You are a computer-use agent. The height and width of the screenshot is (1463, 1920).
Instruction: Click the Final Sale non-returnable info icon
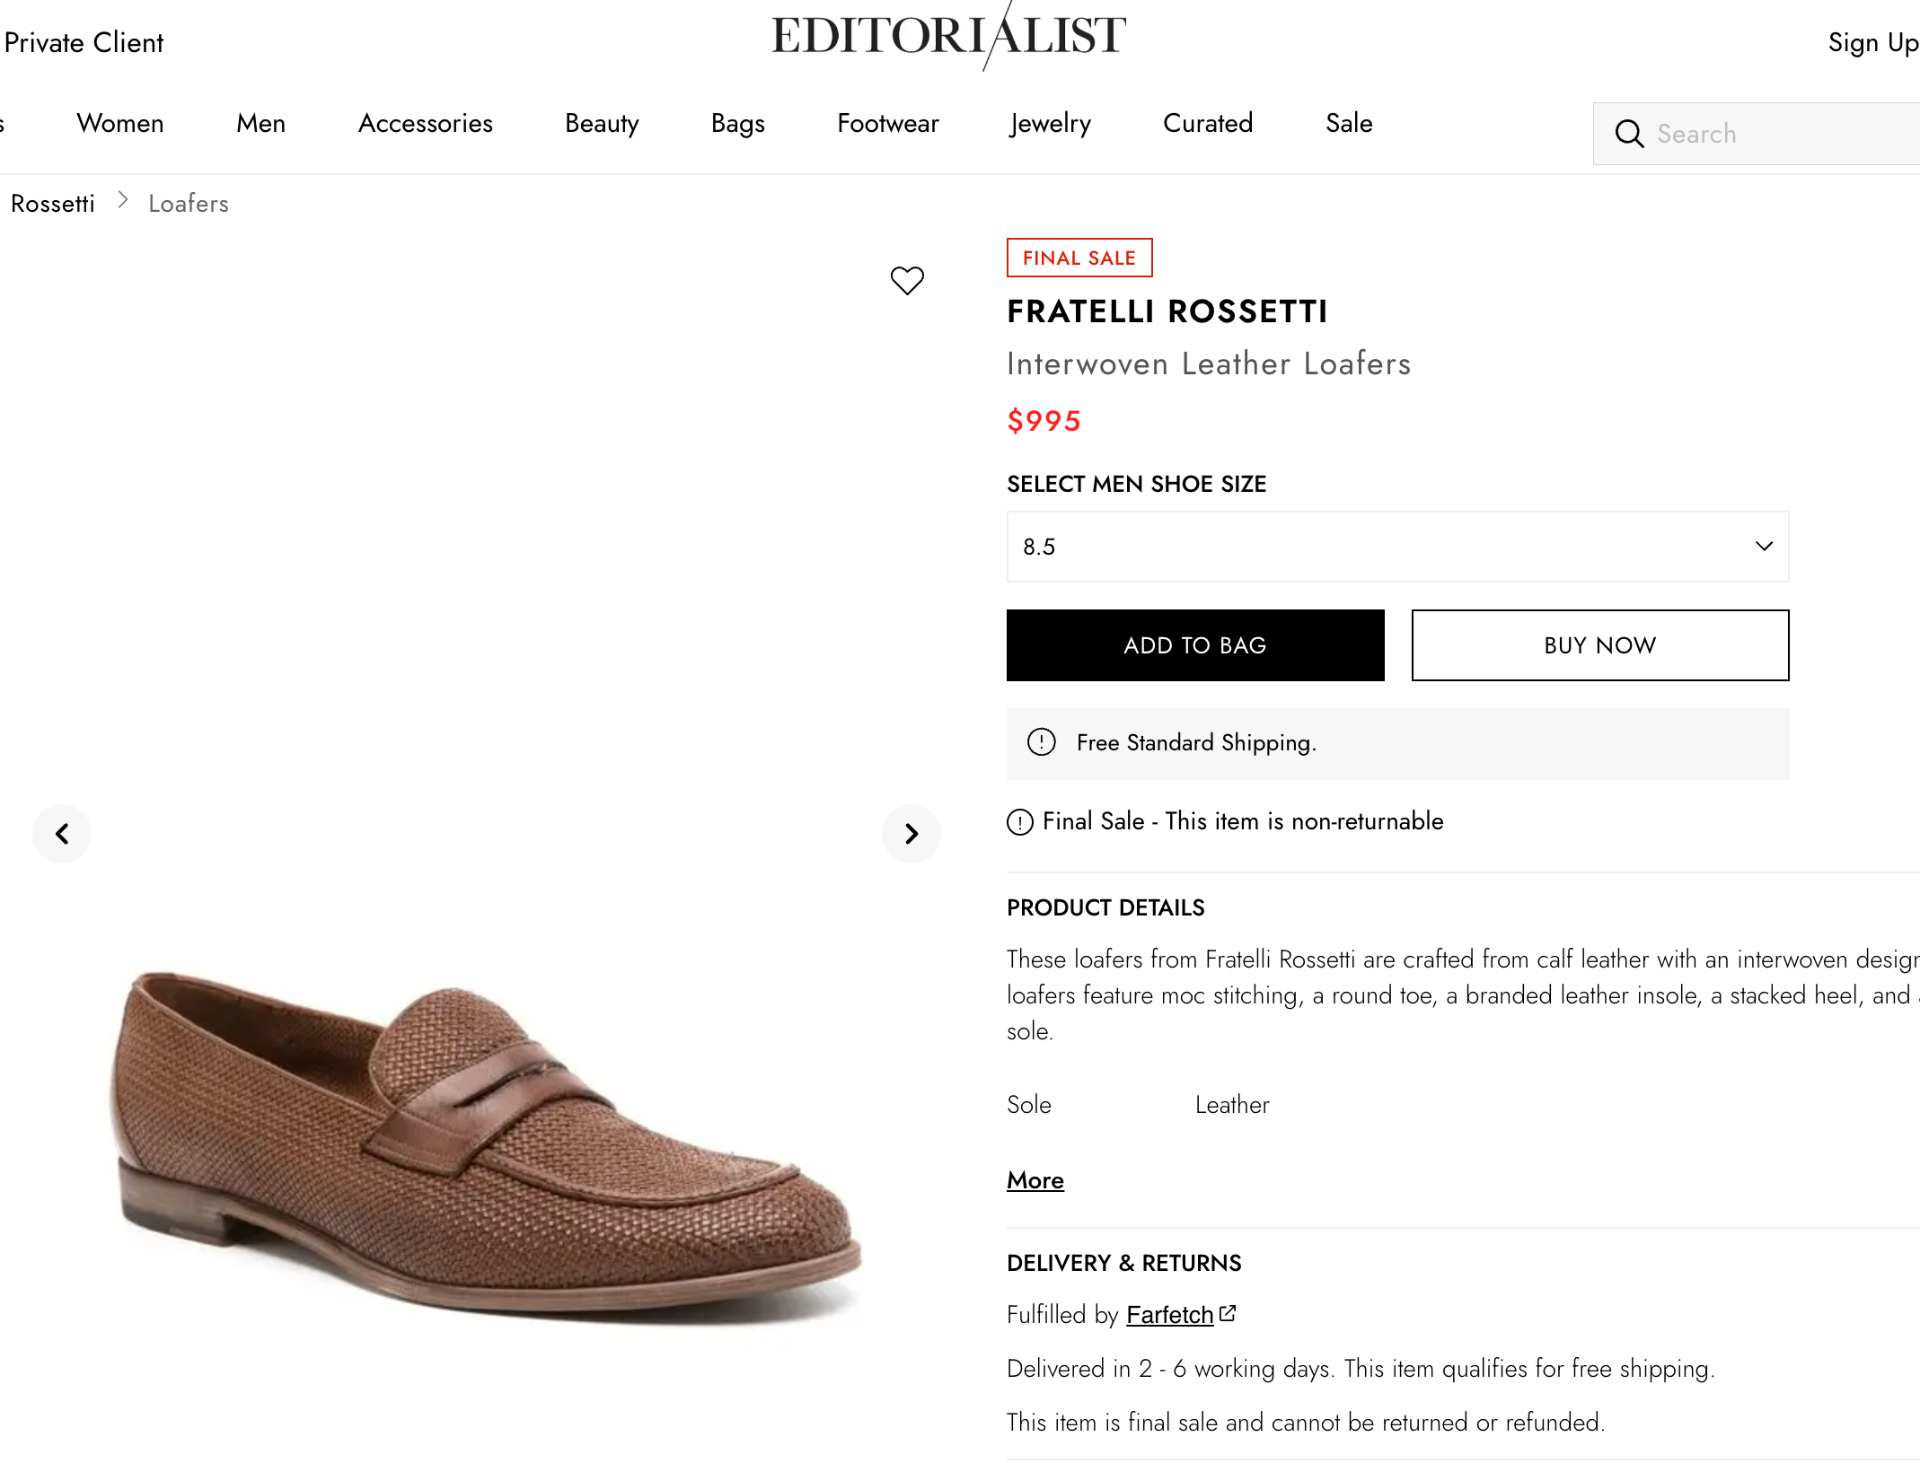point(1020,821)
